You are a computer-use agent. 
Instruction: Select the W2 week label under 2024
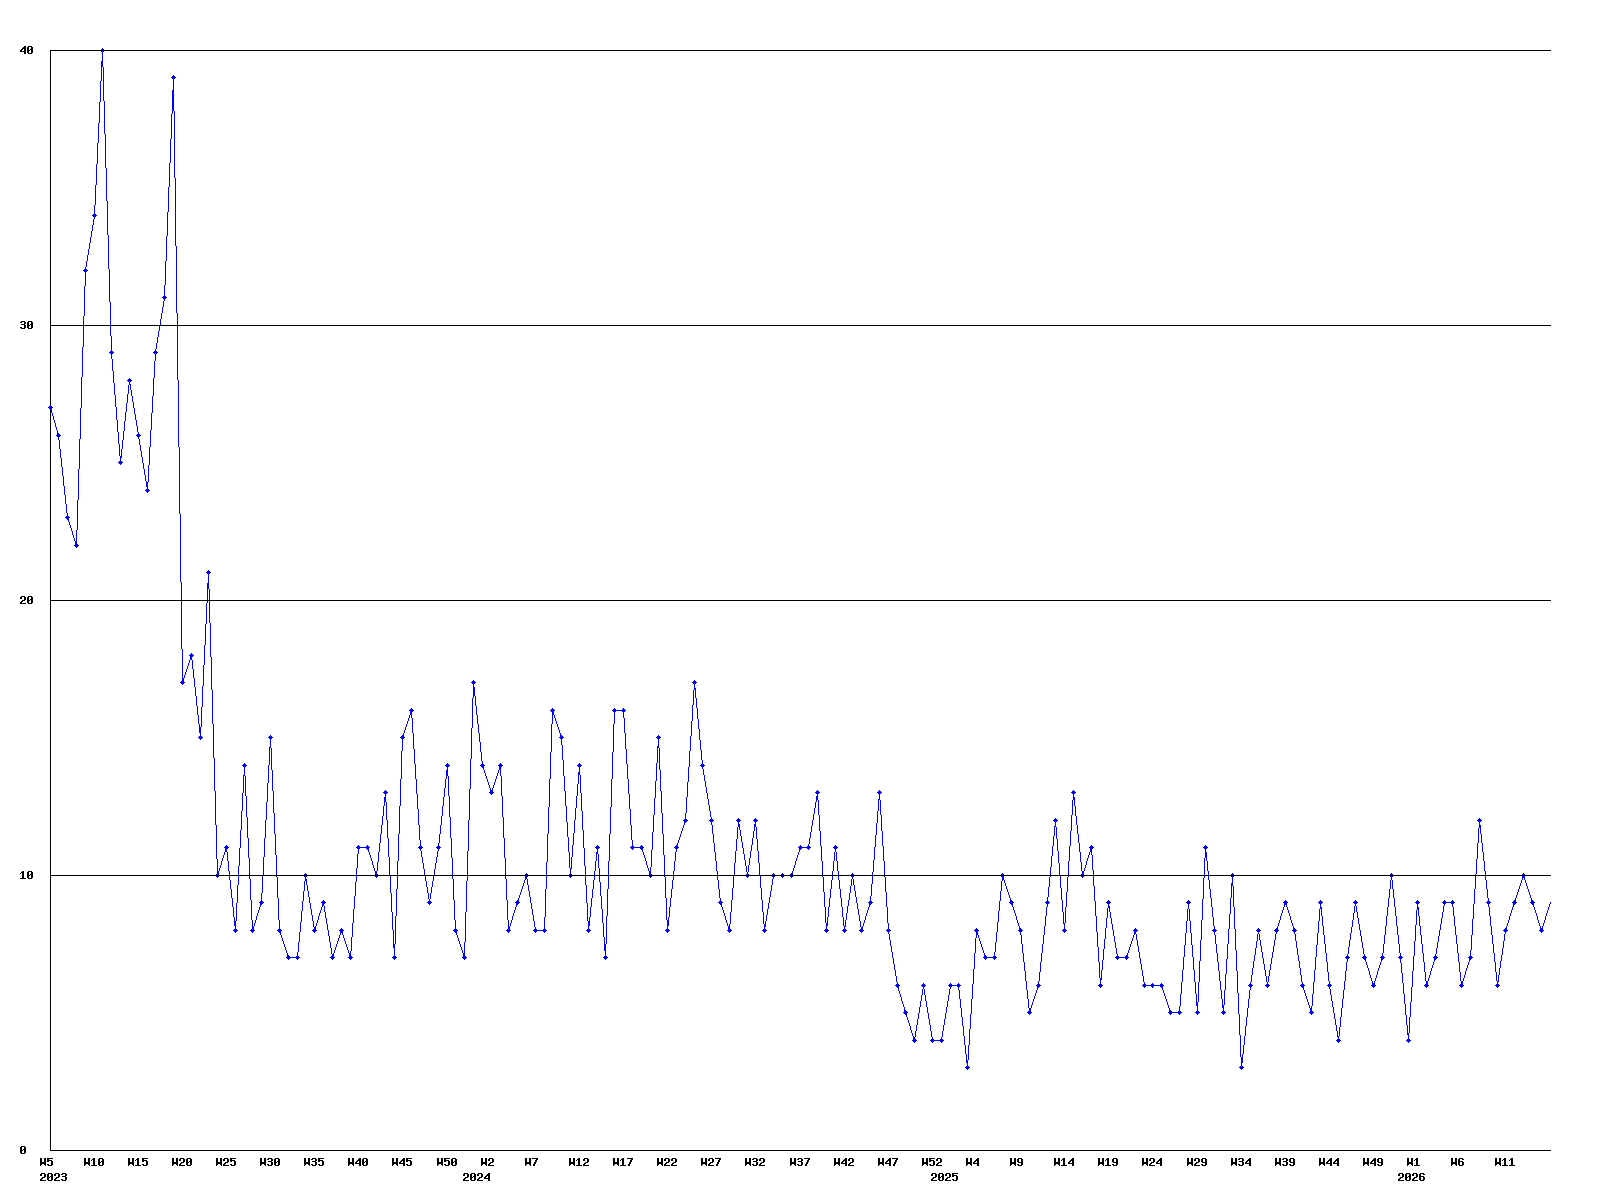487,1162
